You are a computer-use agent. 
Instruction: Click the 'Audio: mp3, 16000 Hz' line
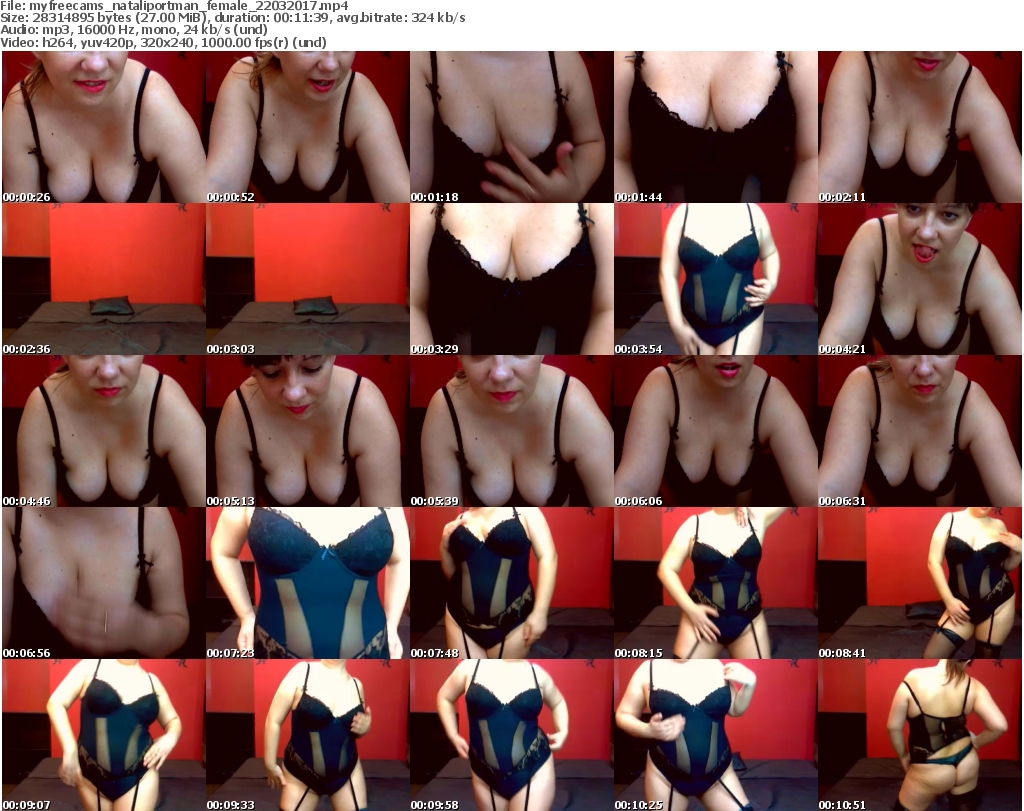pos(134,30)
